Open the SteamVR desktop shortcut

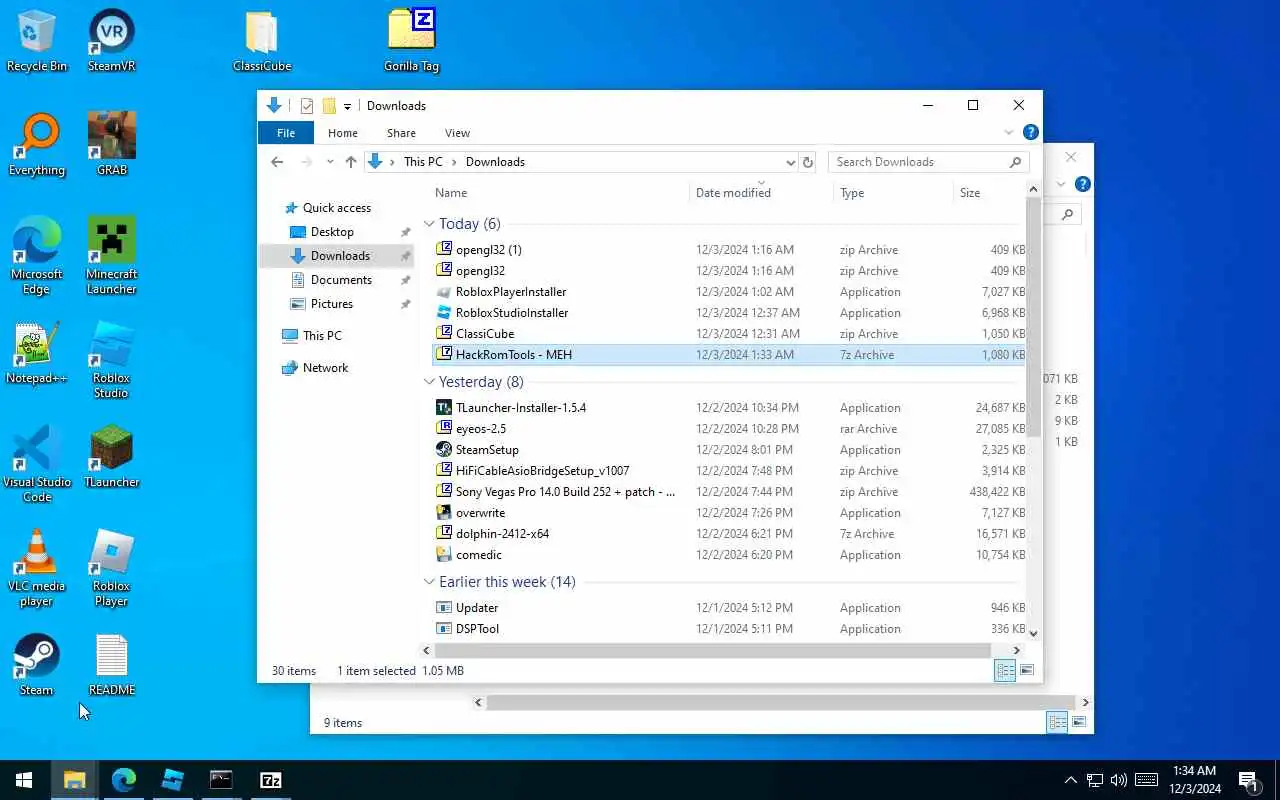click(x=112, y=41)
